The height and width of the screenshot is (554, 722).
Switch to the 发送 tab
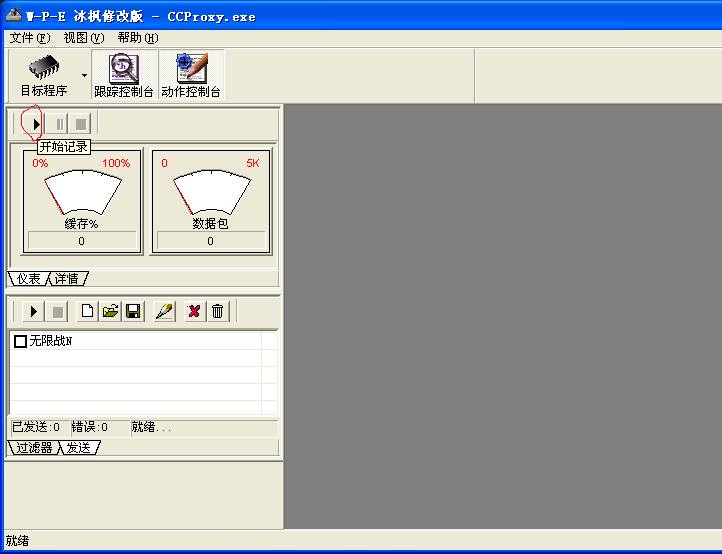click(x=79, y=448)
